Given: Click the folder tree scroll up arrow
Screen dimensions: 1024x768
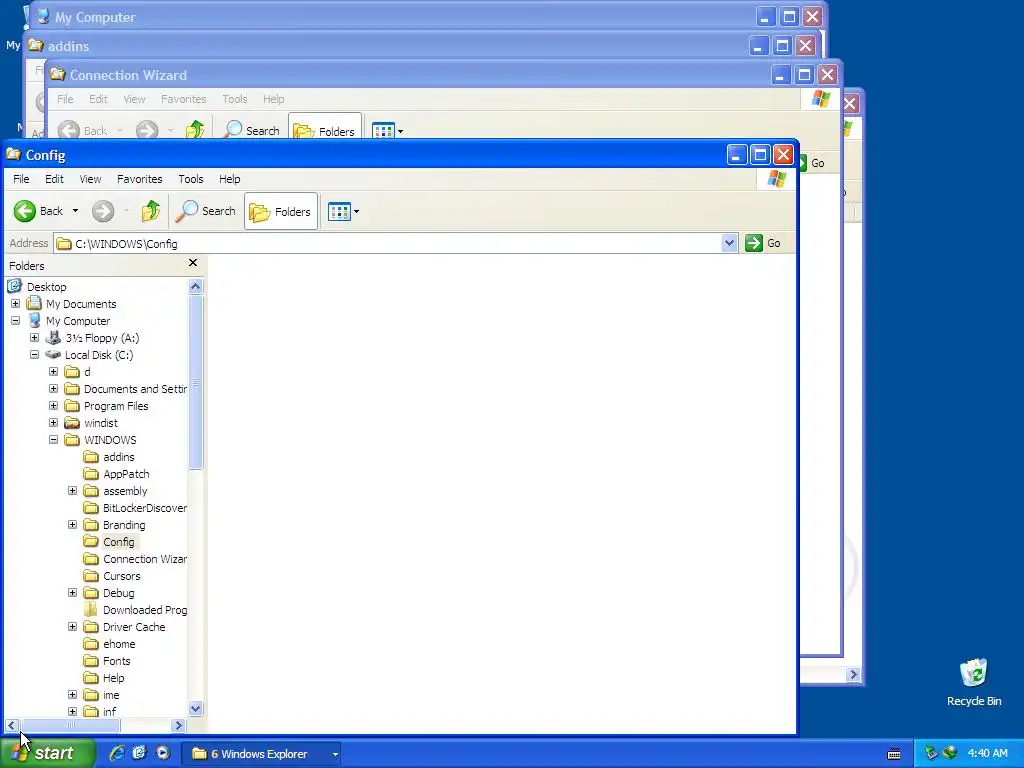Looking at the screenshot, I should tap(195, 286).
